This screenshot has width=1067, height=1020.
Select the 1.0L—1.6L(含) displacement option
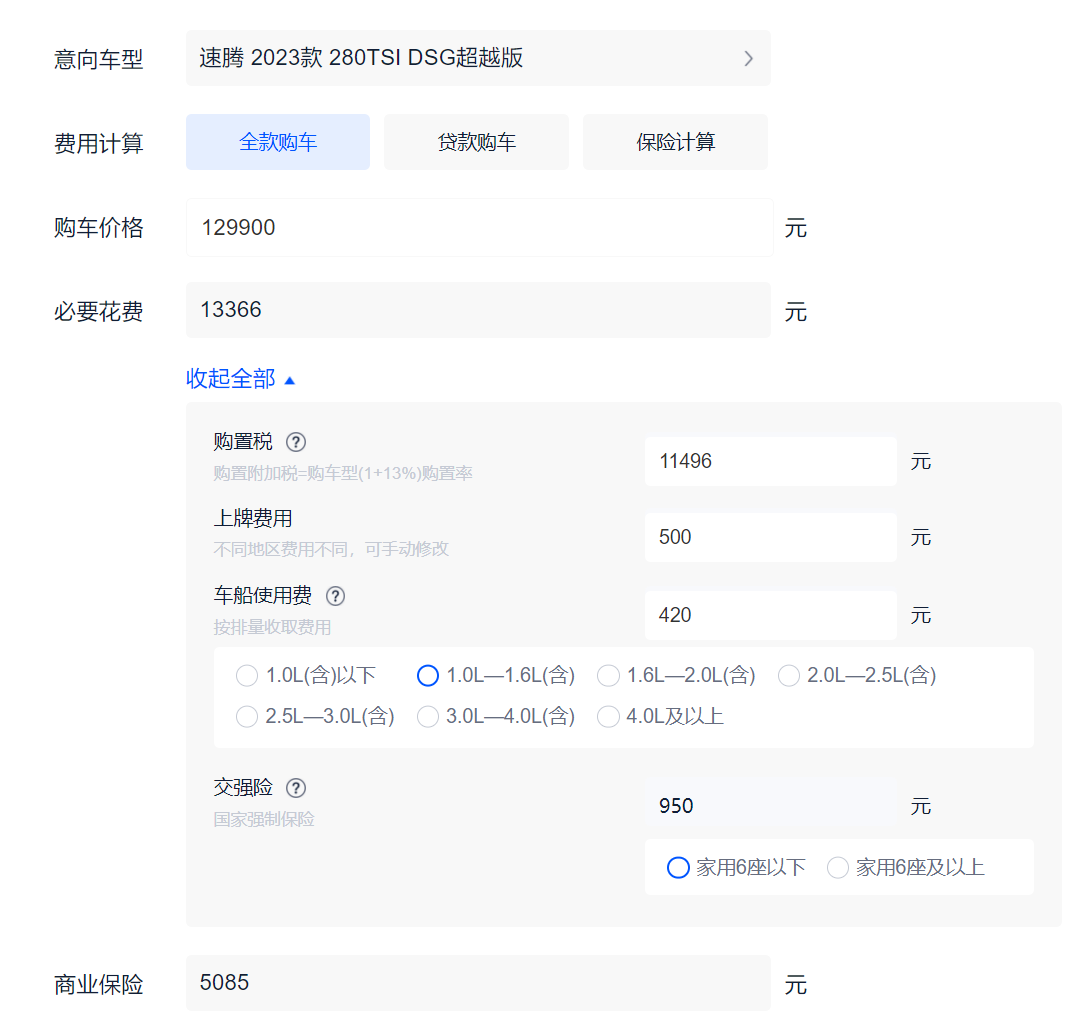(428, 676)
